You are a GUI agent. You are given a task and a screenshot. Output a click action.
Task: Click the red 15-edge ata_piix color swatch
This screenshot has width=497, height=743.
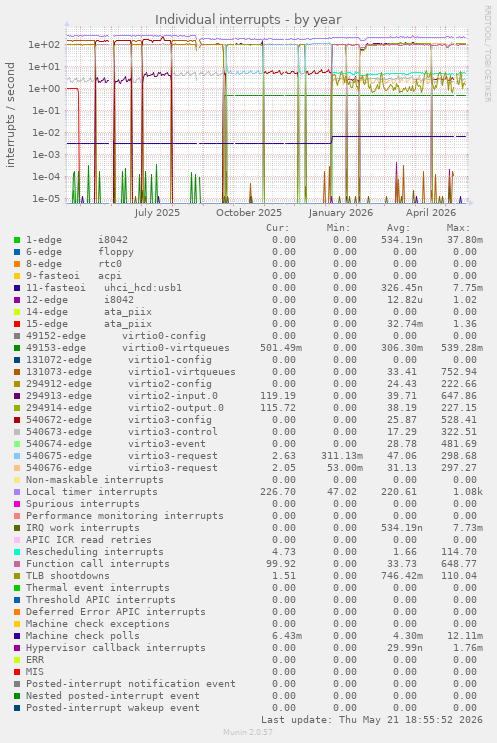click(17, 324)
